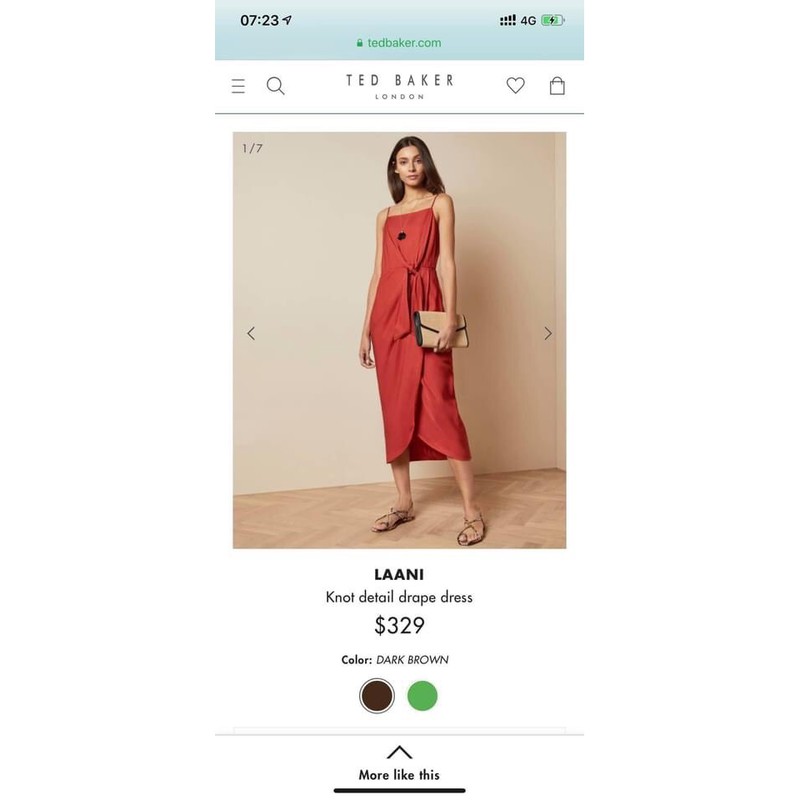This screenshot has height=800, width=800.
Task: Tap the green lock icon beside URL
Action: [x=360, y=43]
